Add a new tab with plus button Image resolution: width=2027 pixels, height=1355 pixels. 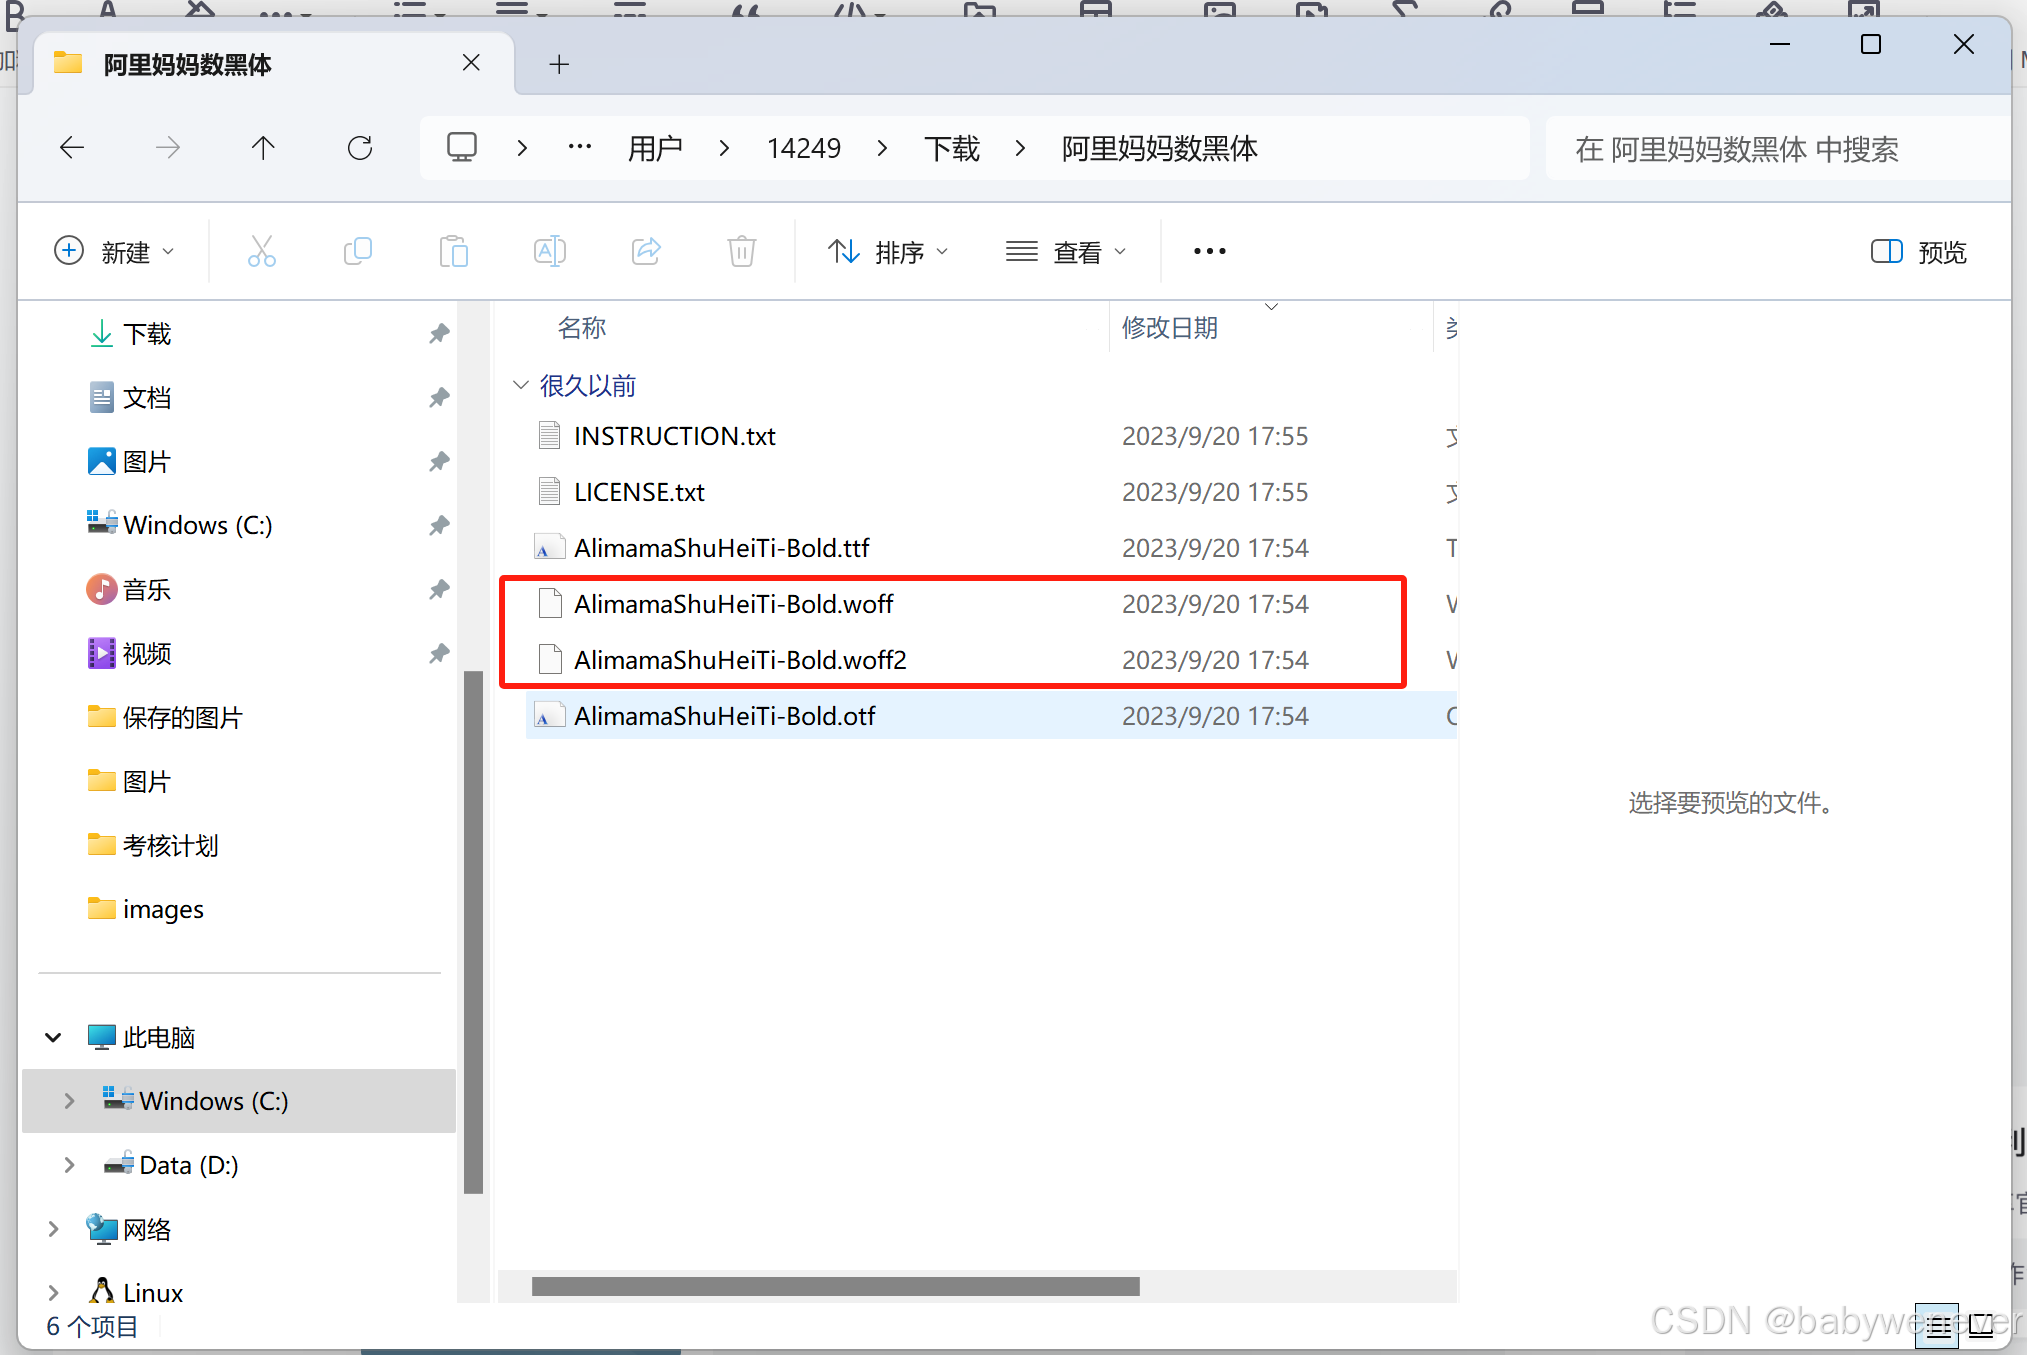click(x=559, y=65)
